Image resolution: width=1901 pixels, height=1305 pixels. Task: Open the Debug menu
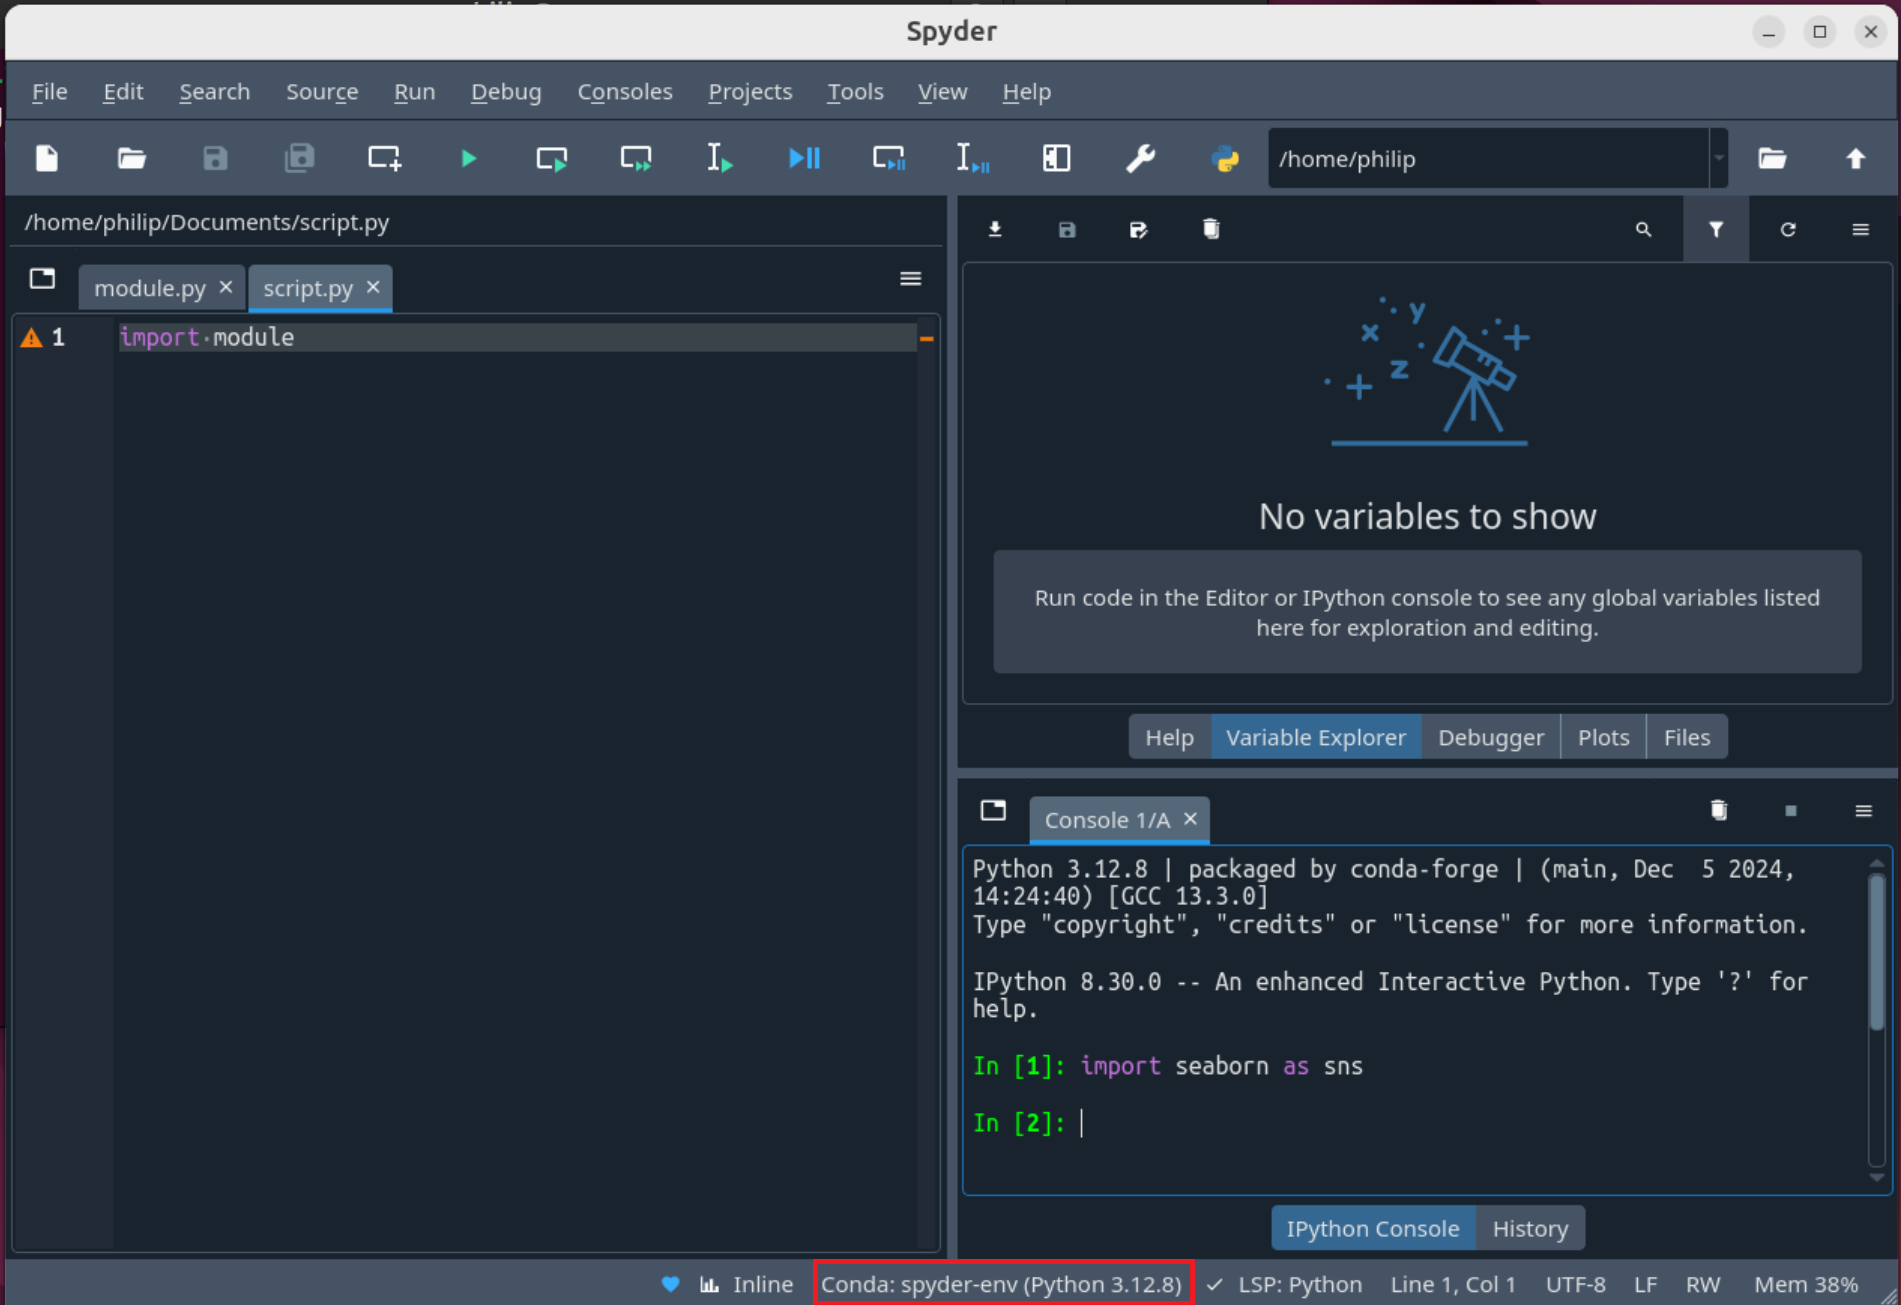click(506, 91)
